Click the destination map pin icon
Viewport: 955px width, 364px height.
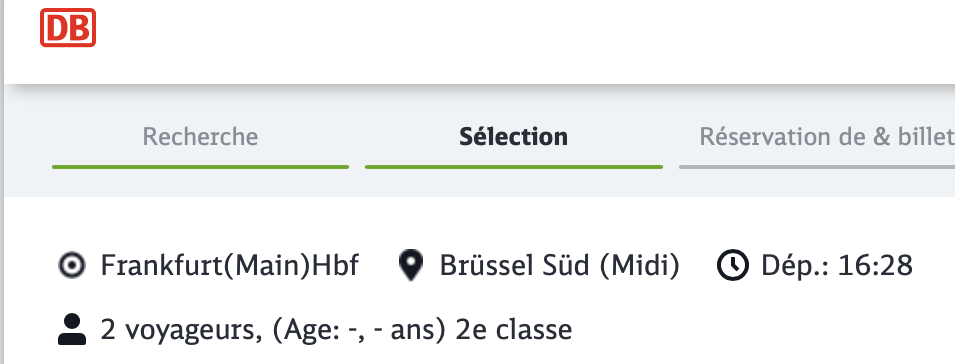tap(411, 266)
